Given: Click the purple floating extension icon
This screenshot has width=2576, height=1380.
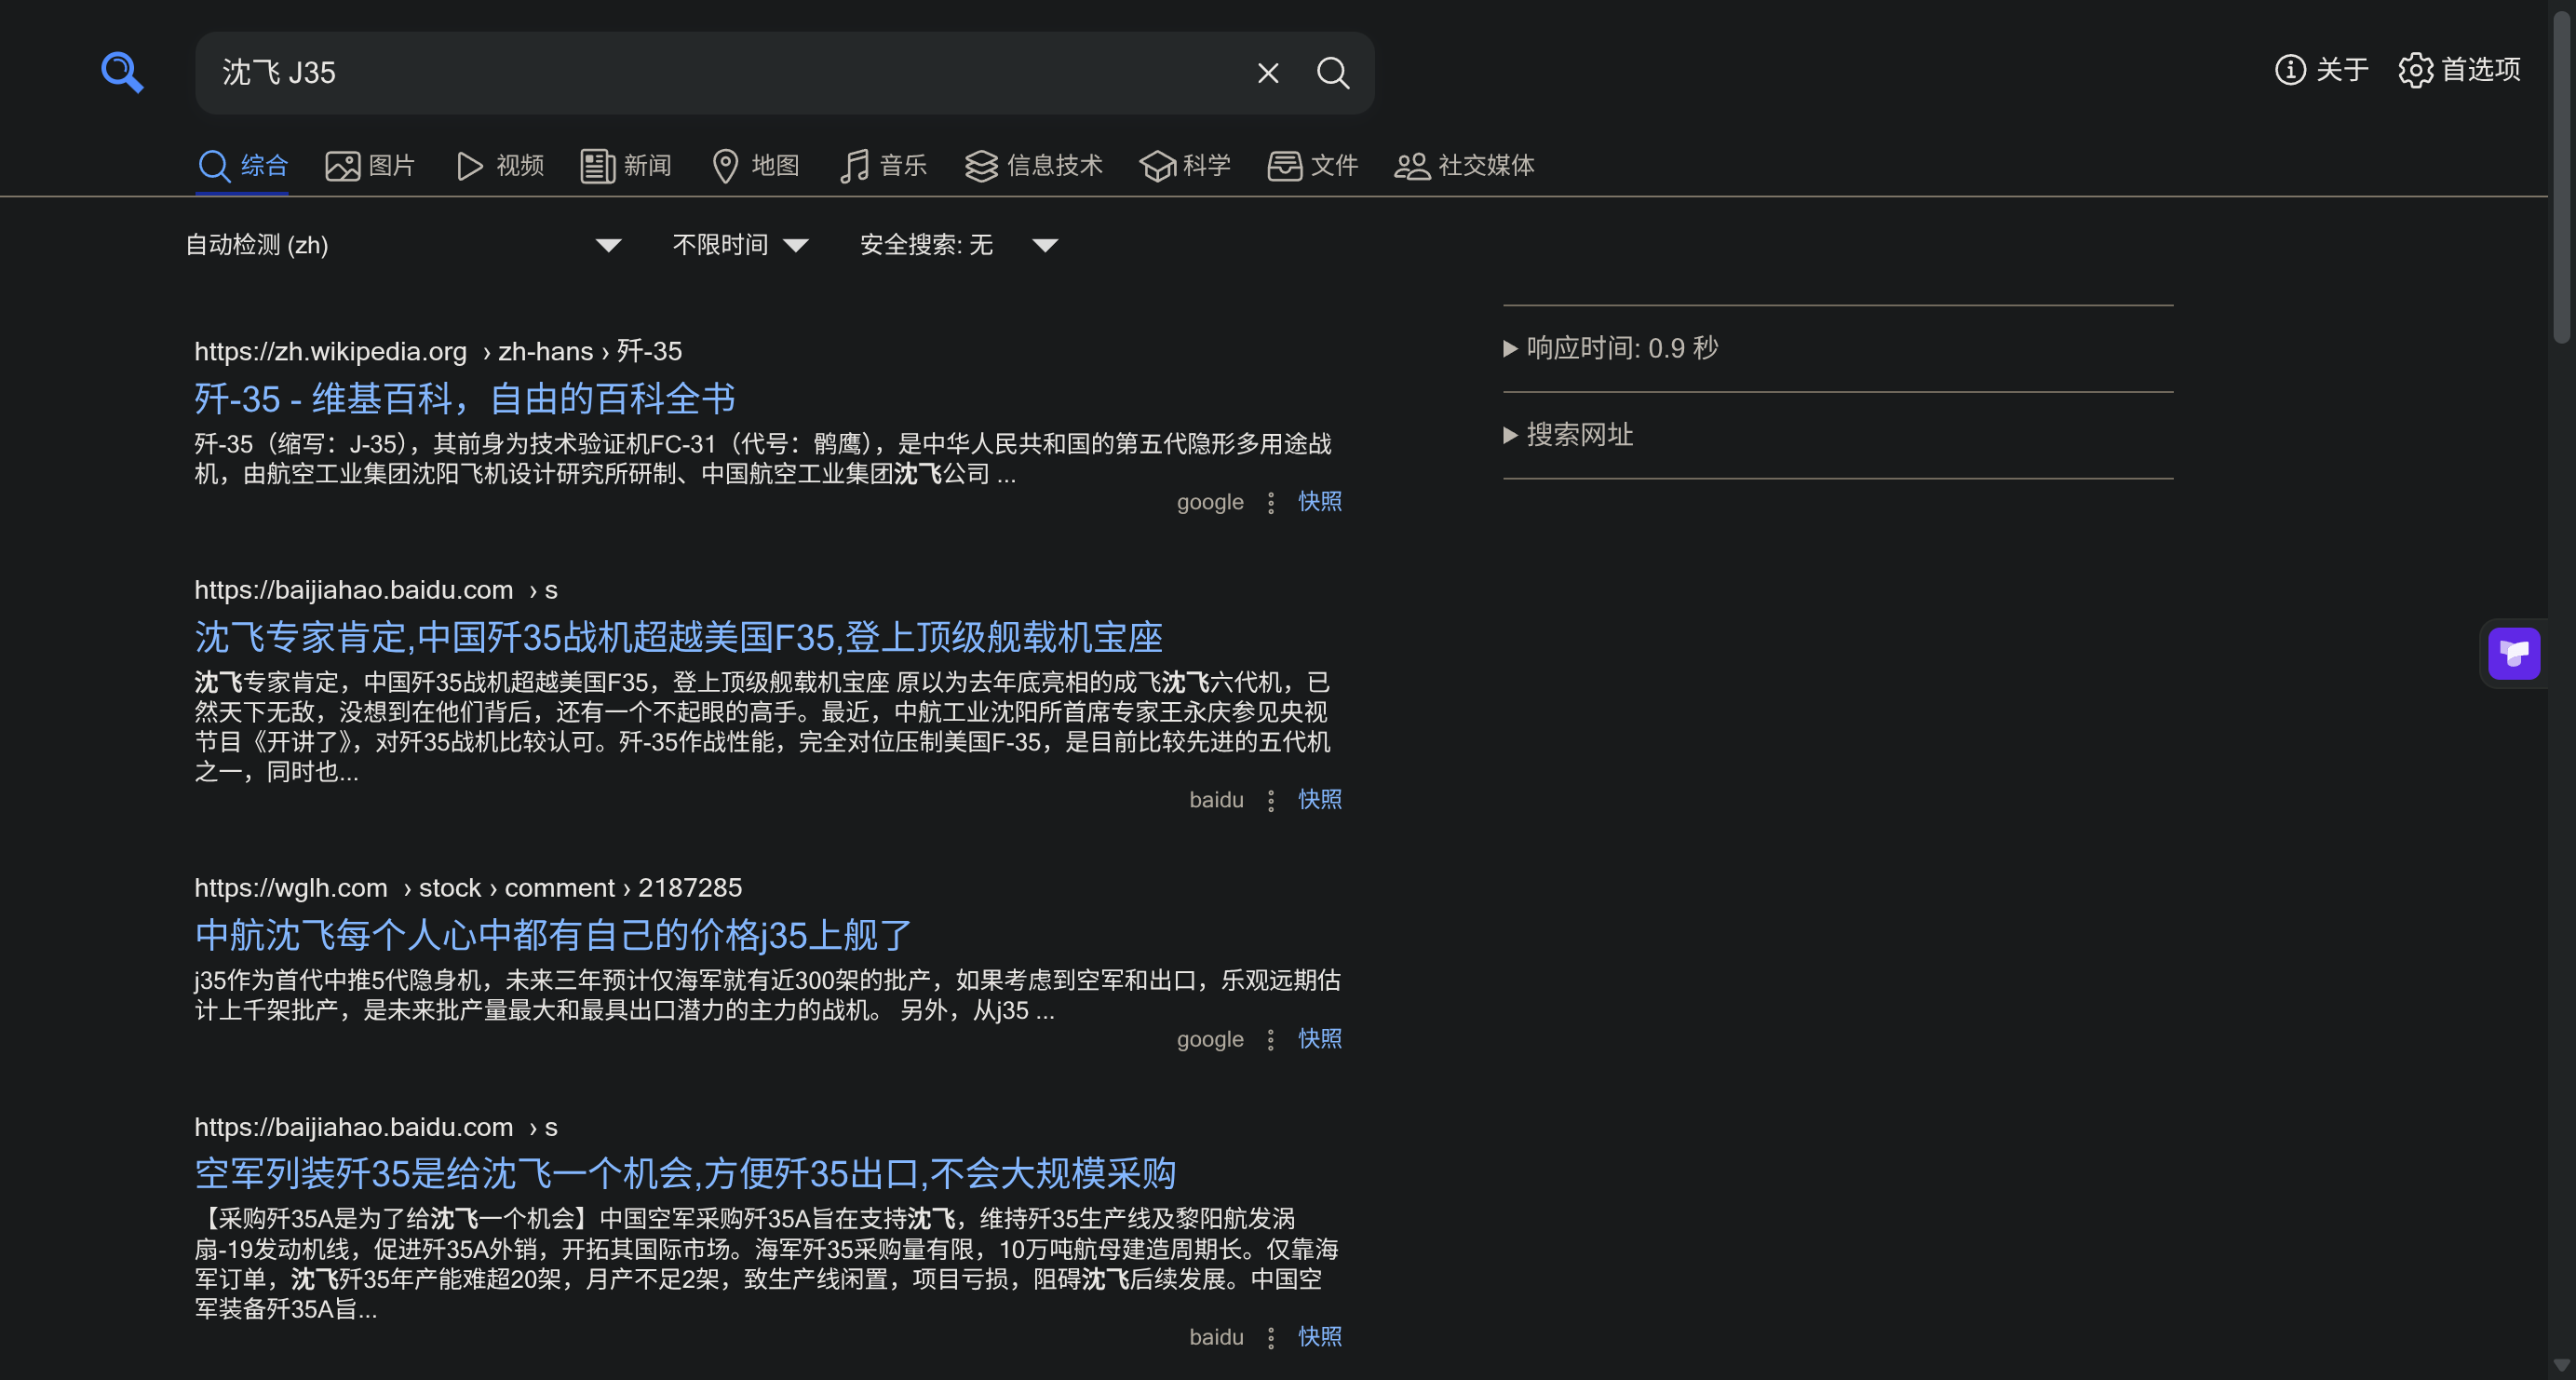Looking at the screenshot, I should [x=2514, y=654].
